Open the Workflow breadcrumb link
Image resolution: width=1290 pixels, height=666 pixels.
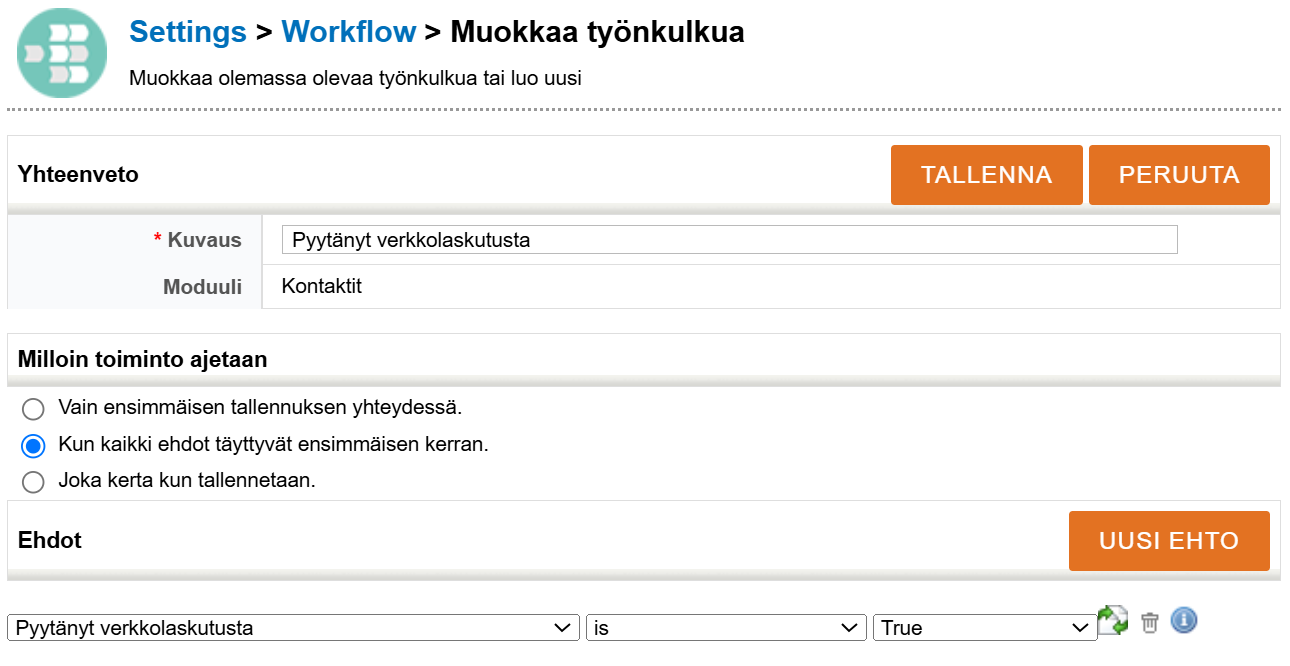[349, 31]
